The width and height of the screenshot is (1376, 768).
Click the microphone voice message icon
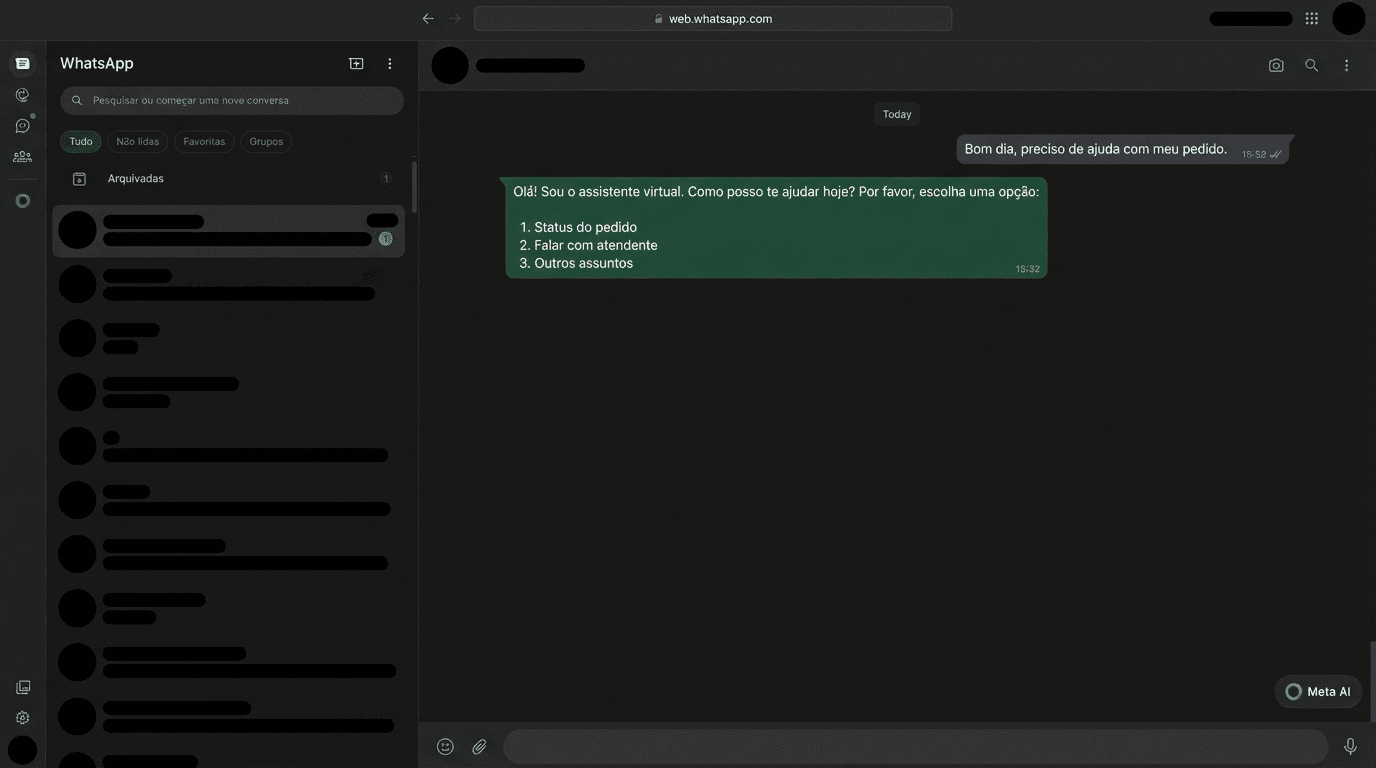click(x=1350, y=747)
